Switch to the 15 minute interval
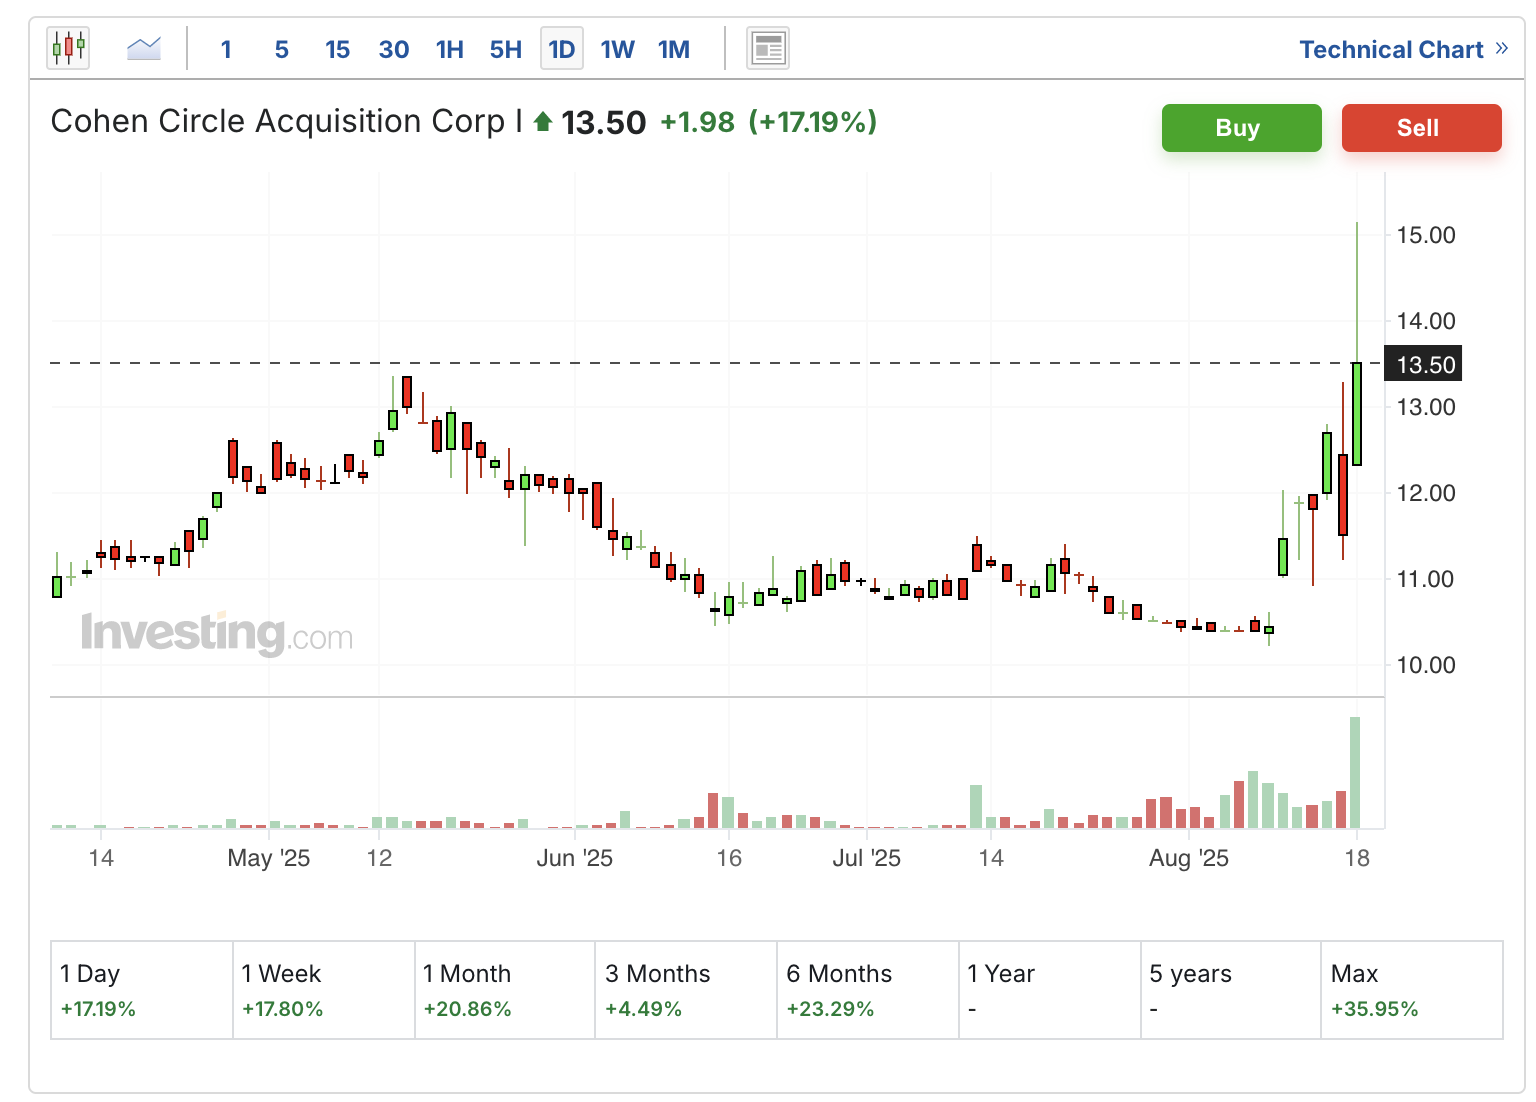Image resolution: width=1536 pixels, height=1102 pixels. 337,49
